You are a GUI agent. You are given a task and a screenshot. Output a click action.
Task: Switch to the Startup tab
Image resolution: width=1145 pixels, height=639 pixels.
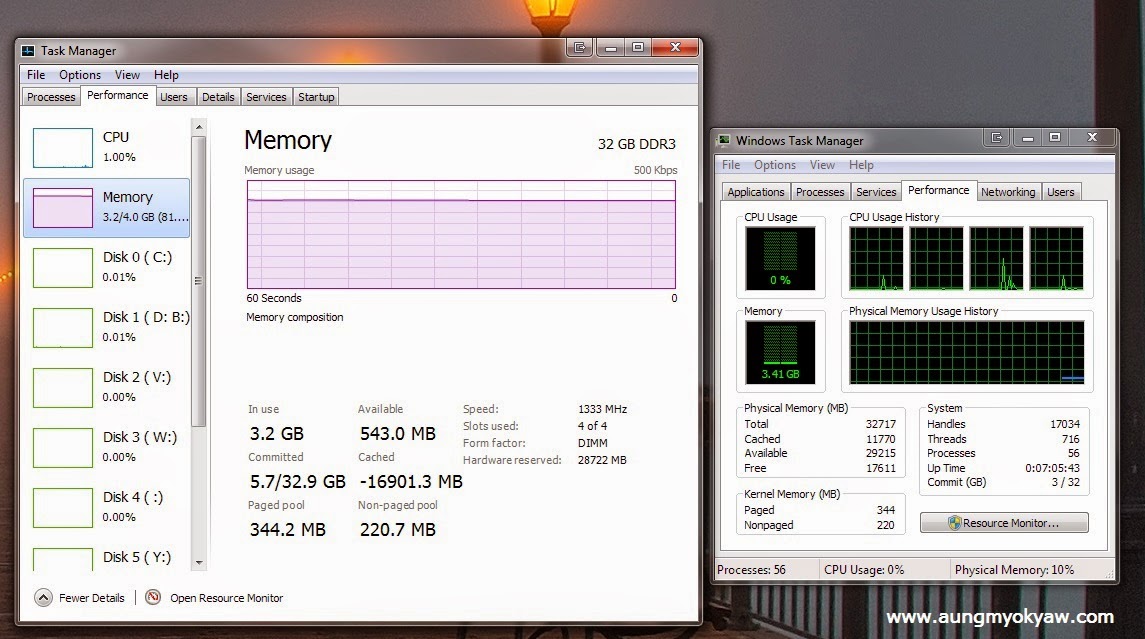316,97
